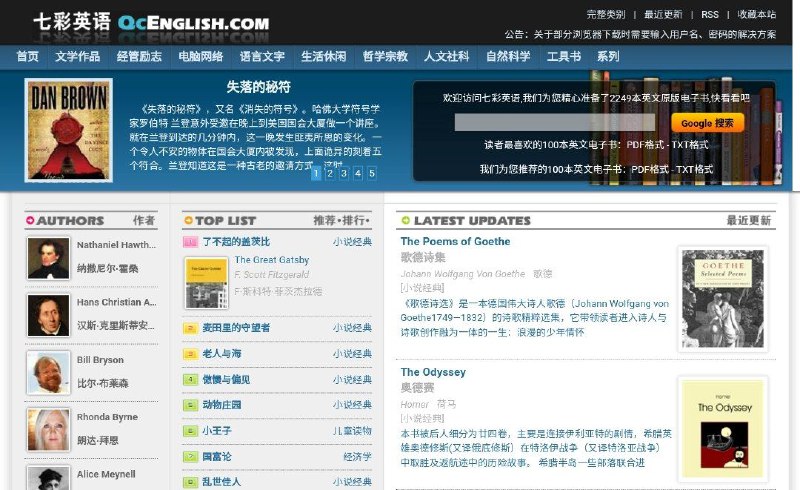Open 麦田里的守望者 in the top list
Screen dimensions: 800x490
pos(236,328)
